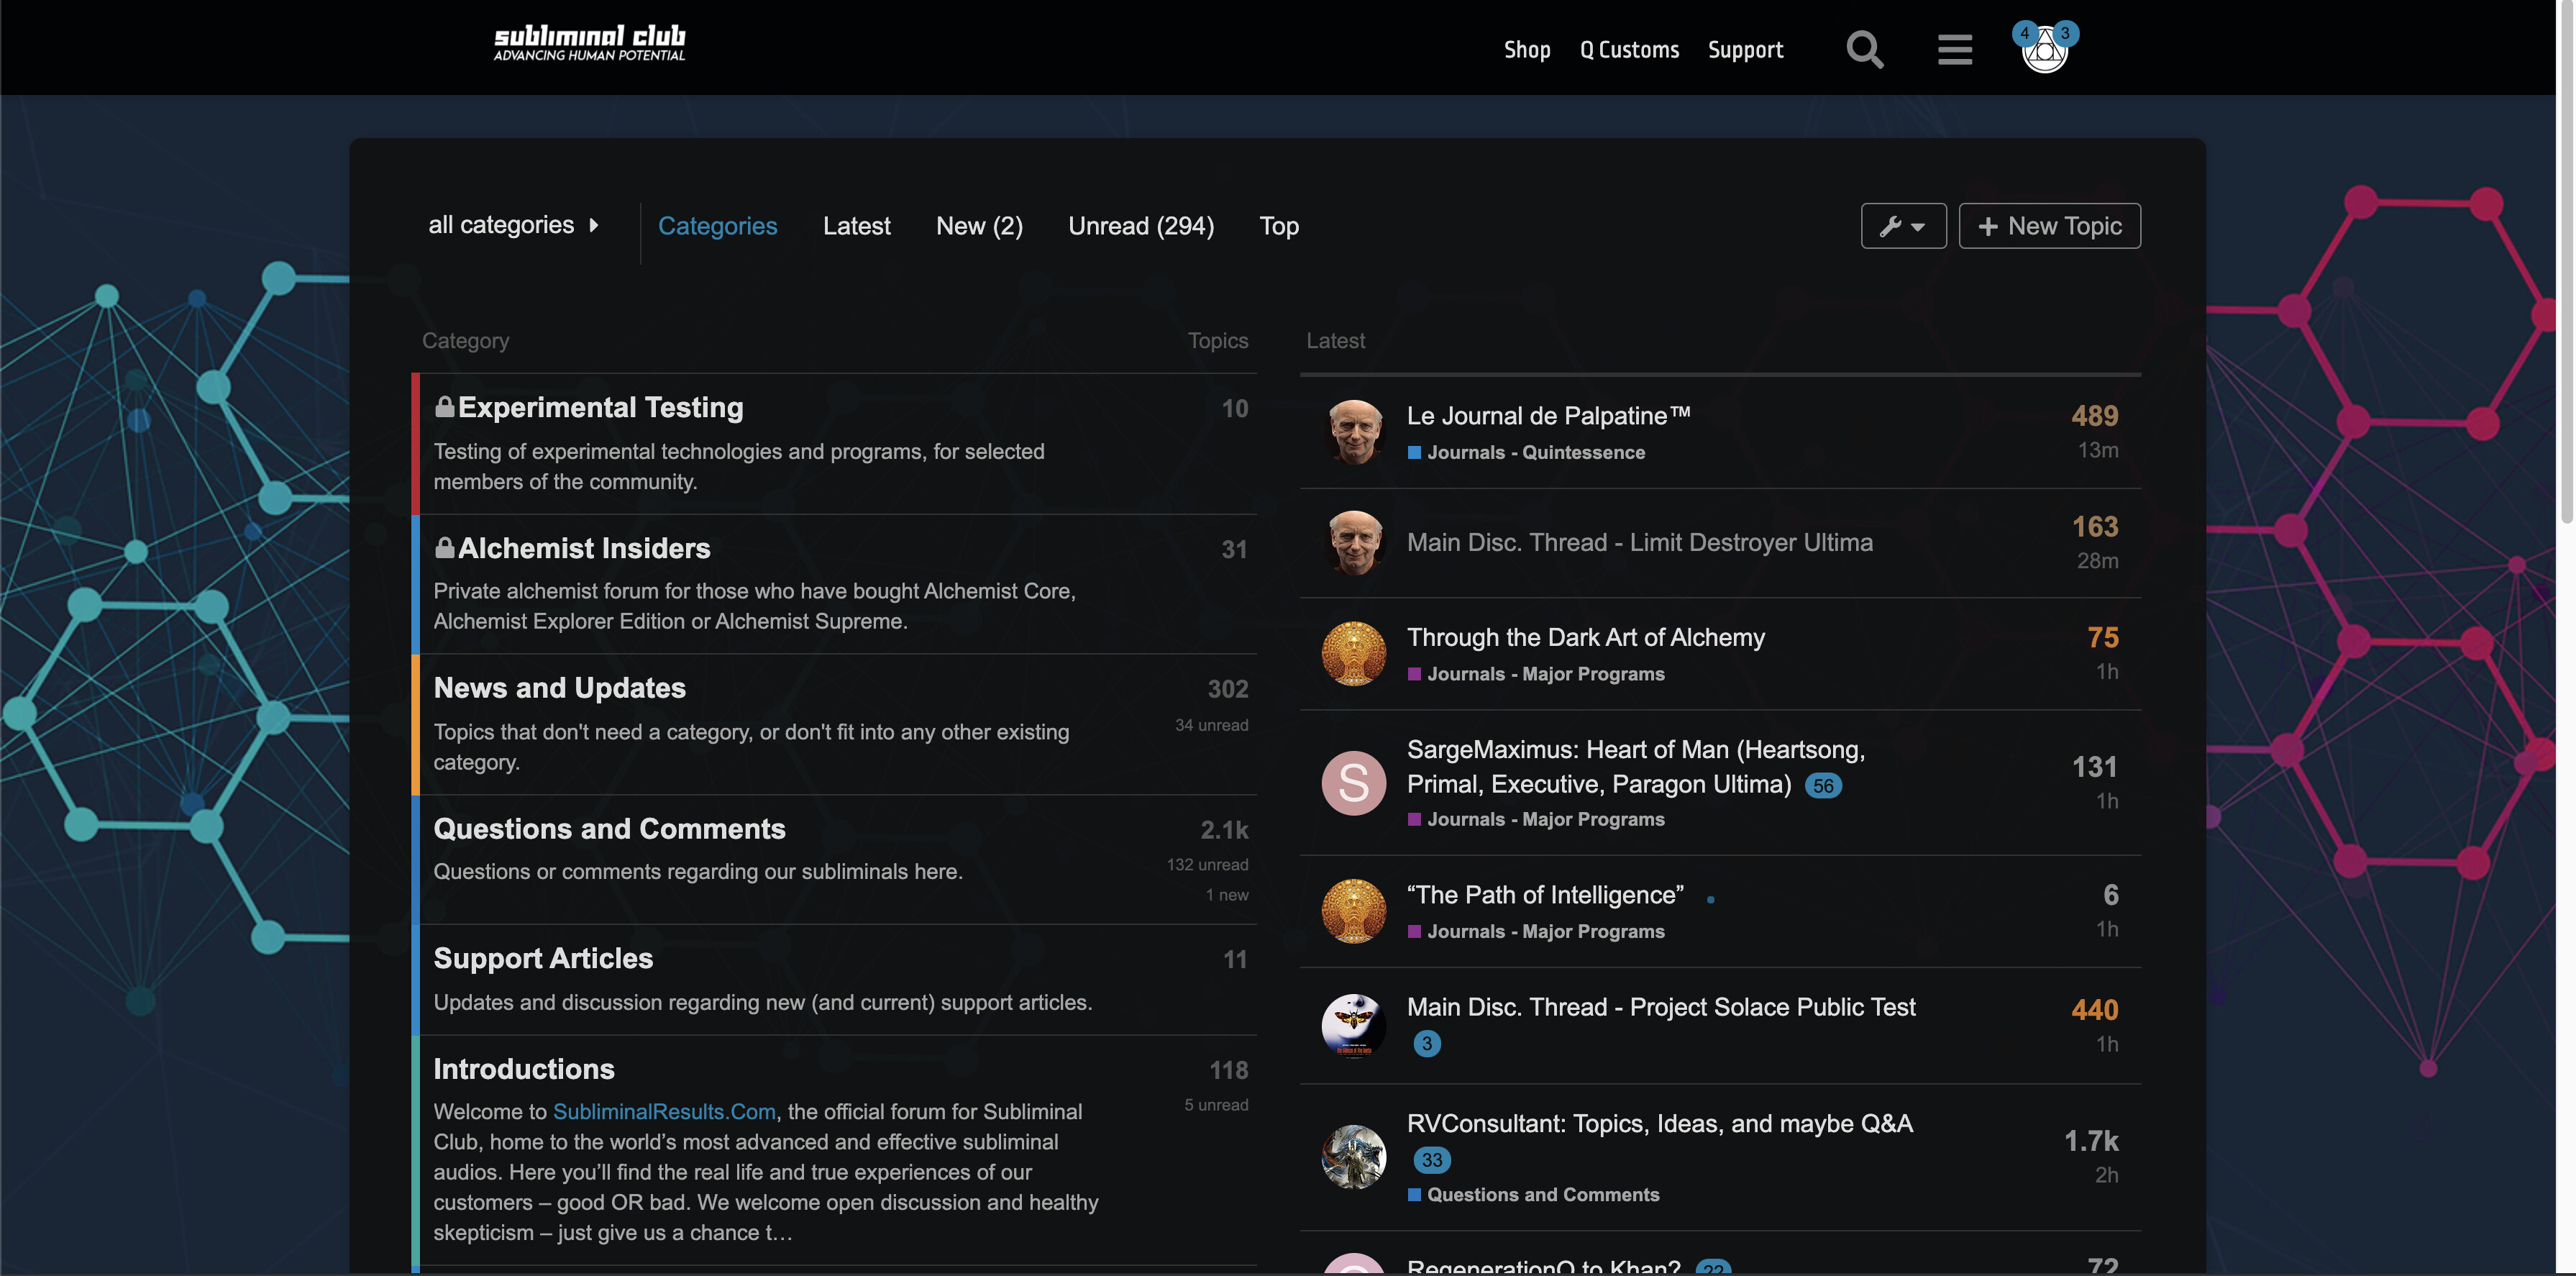Click the 34 unread count for News and Updates

1211,726
